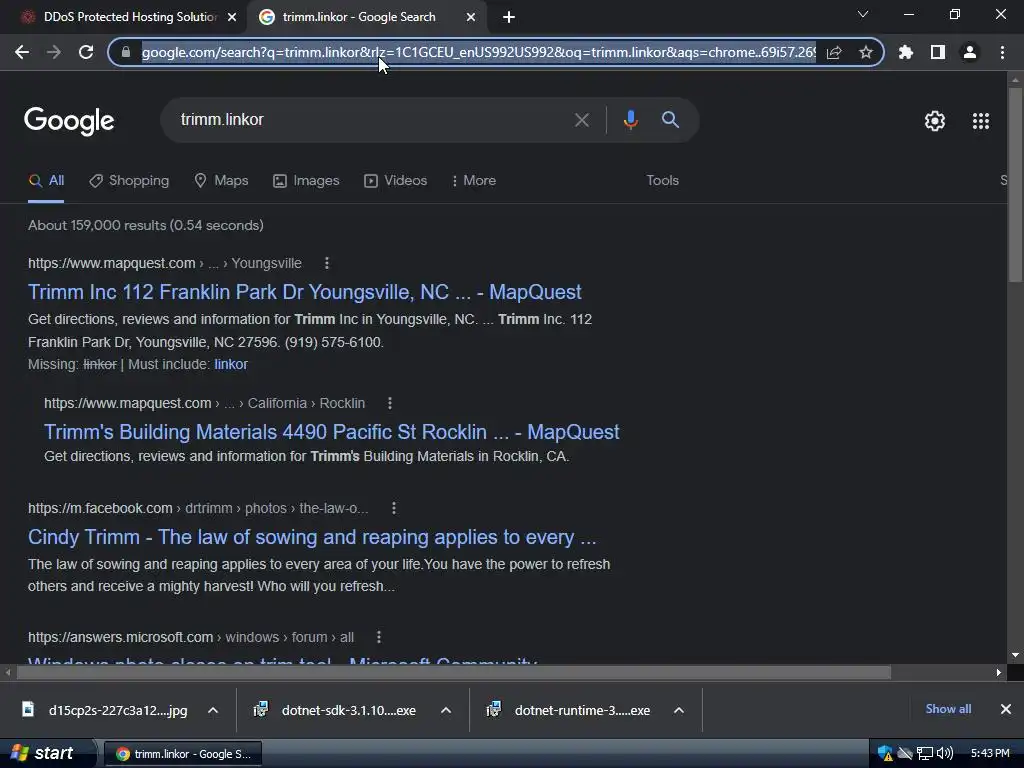Viewport: 1024px width, 768px height.
Task: Reload the current page
Action: (x=86, y=52)
